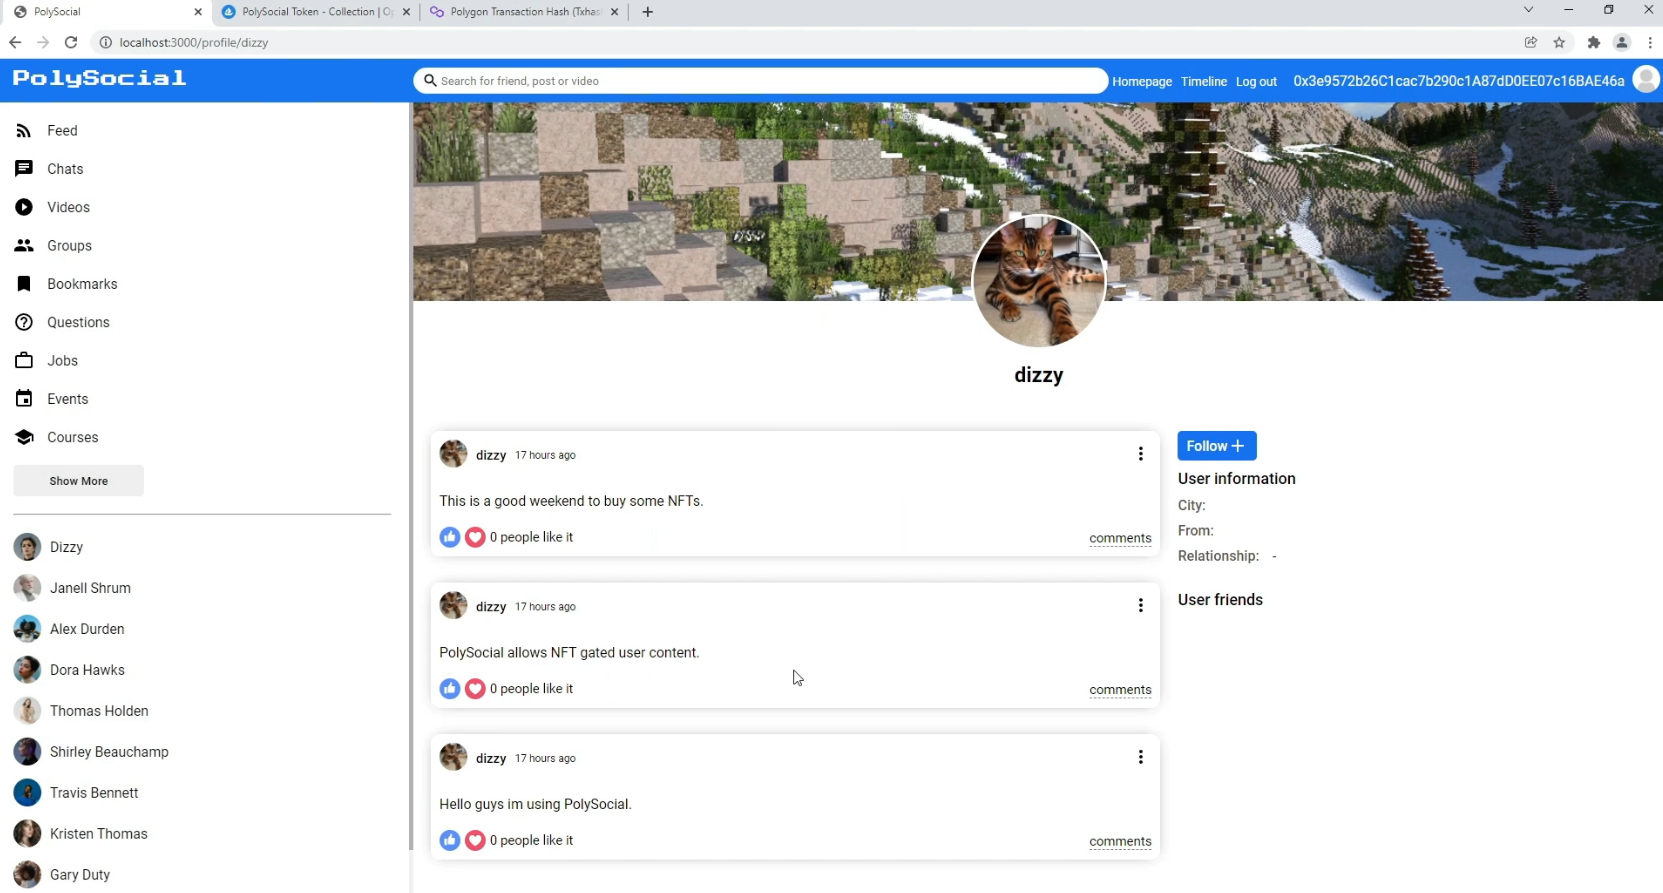Share this page via address bar icon
The width and height of the screenshot is (1663, 893).
(1531, 42)
